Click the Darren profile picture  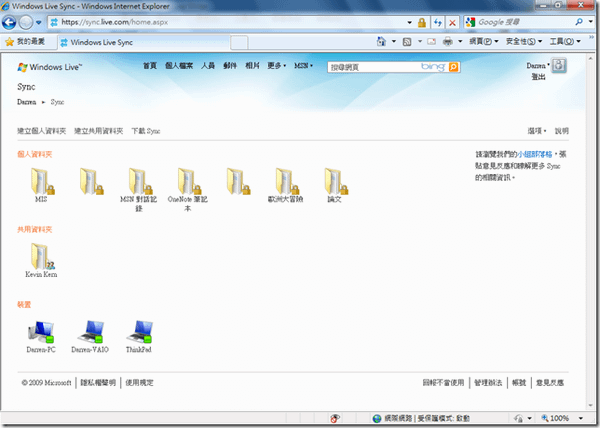point(559,65)
